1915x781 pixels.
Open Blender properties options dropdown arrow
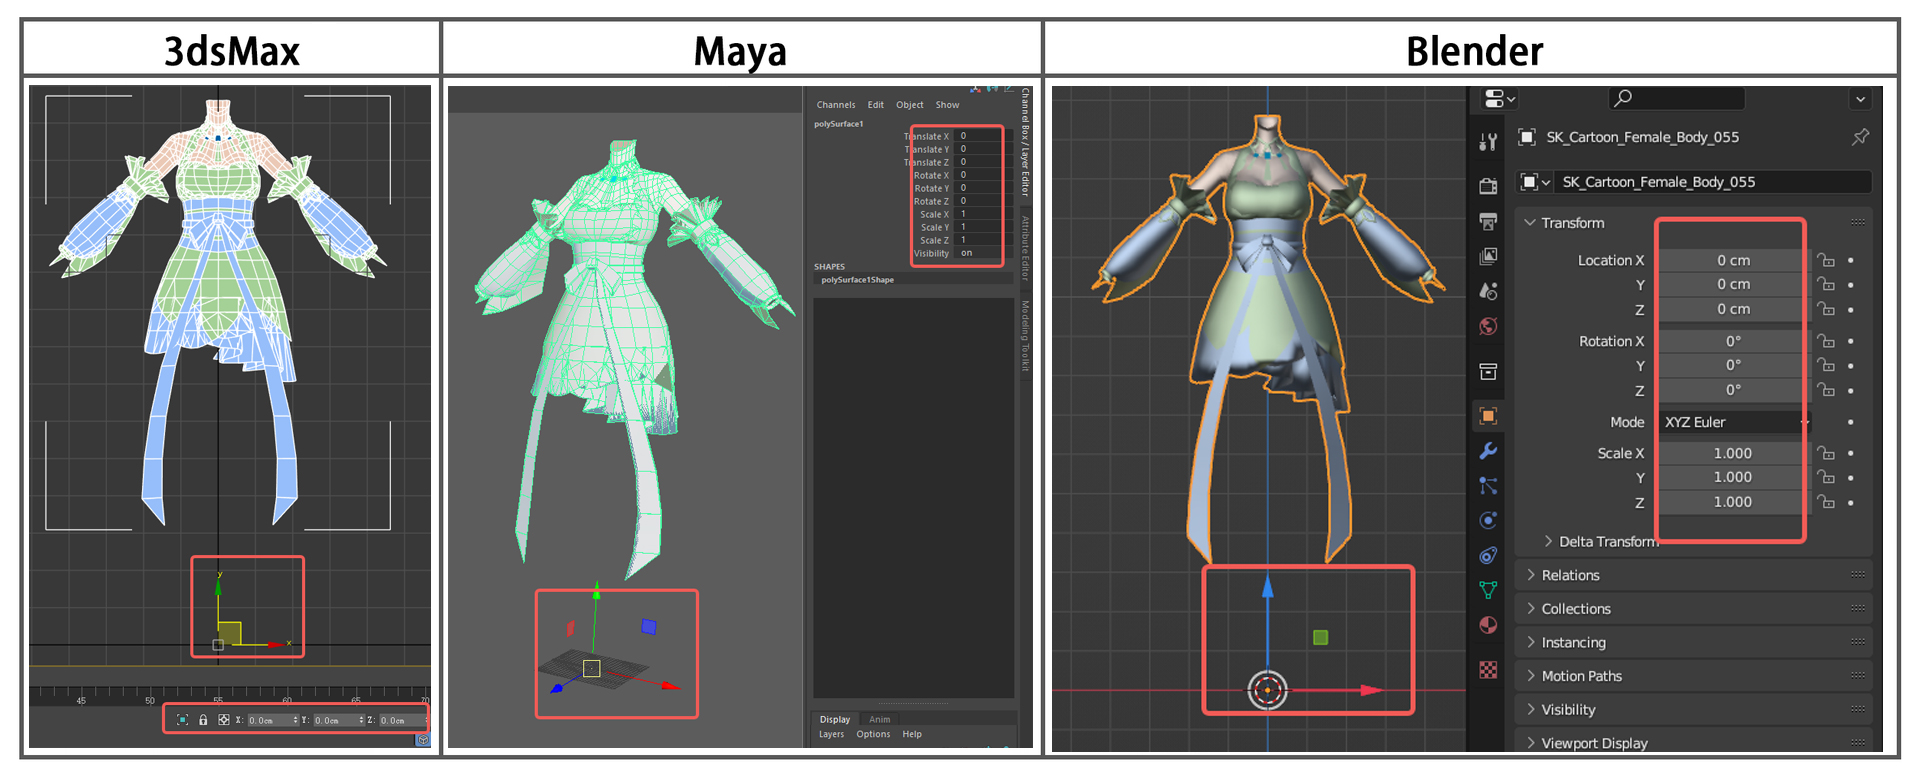[1860, 99]
